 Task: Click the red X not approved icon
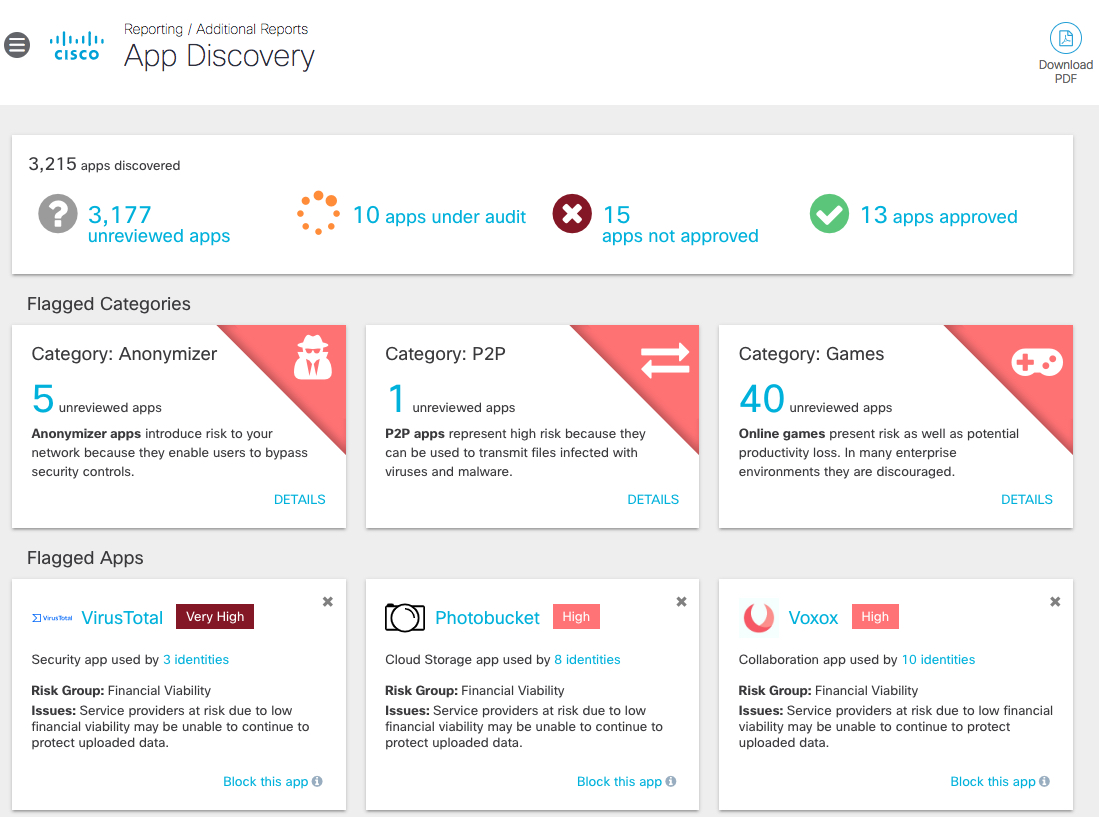point(572,214)
